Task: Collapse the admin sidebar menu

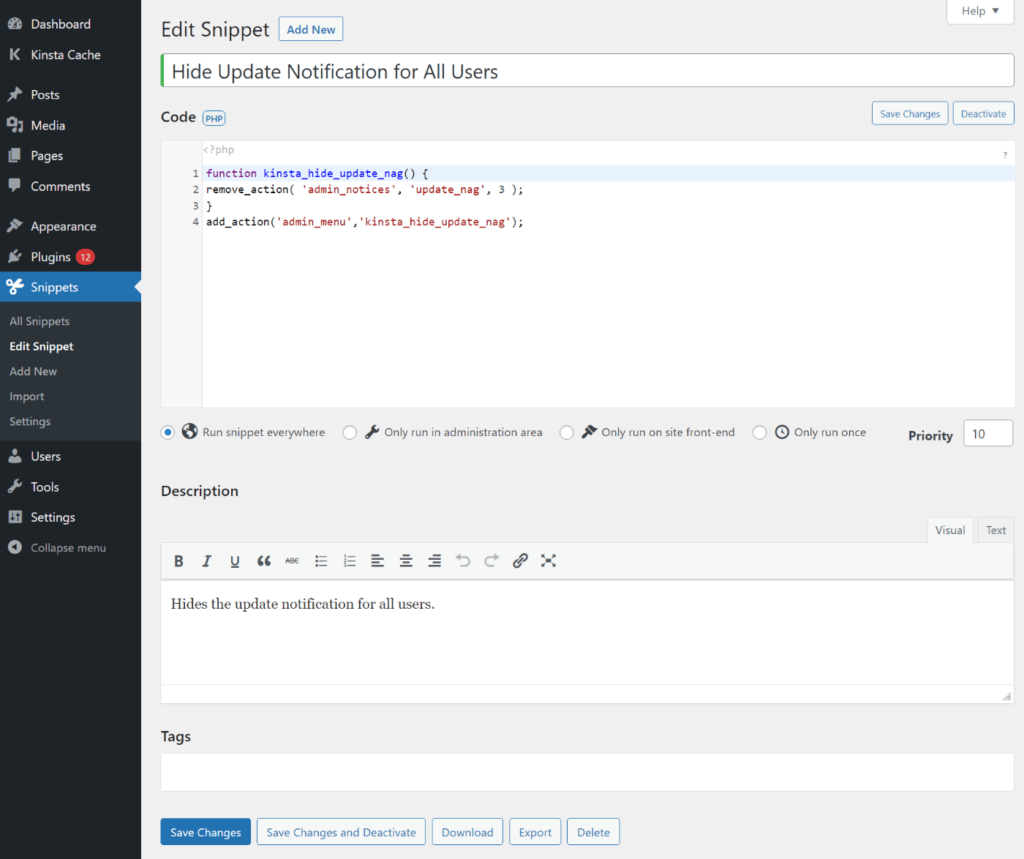Action: 68,548
